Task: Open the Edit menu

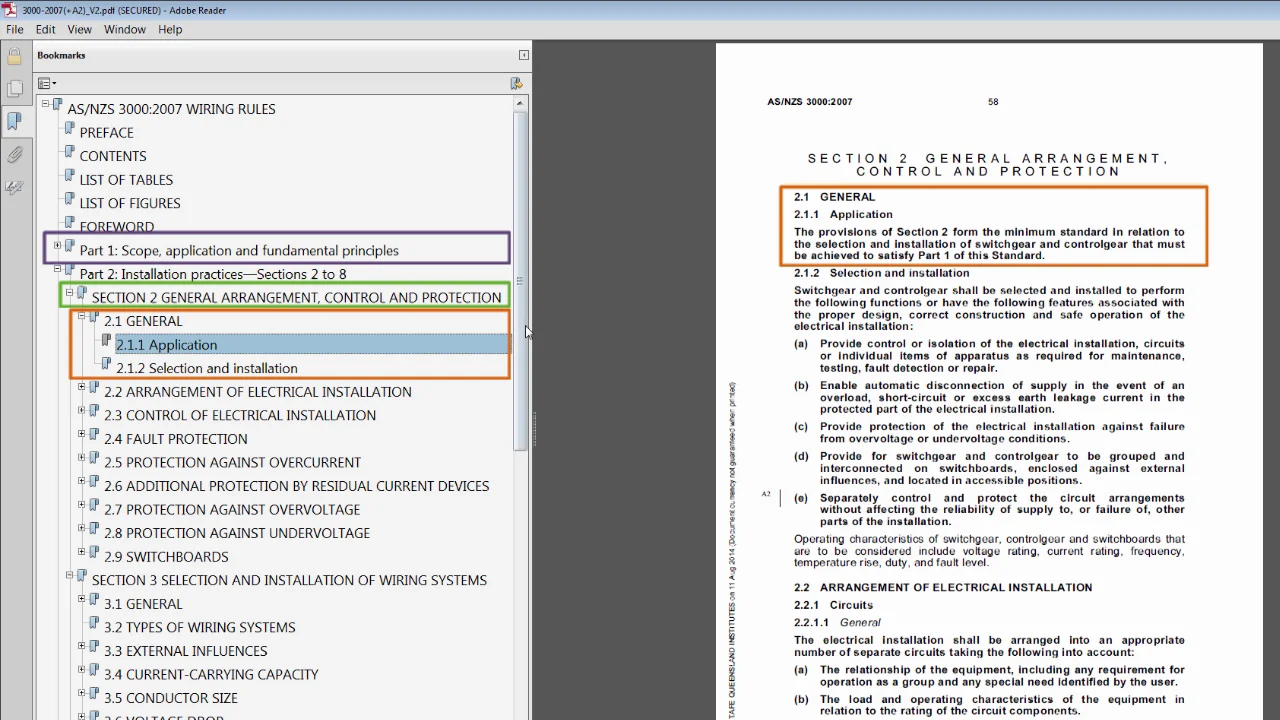Action: tap(46, 29)
